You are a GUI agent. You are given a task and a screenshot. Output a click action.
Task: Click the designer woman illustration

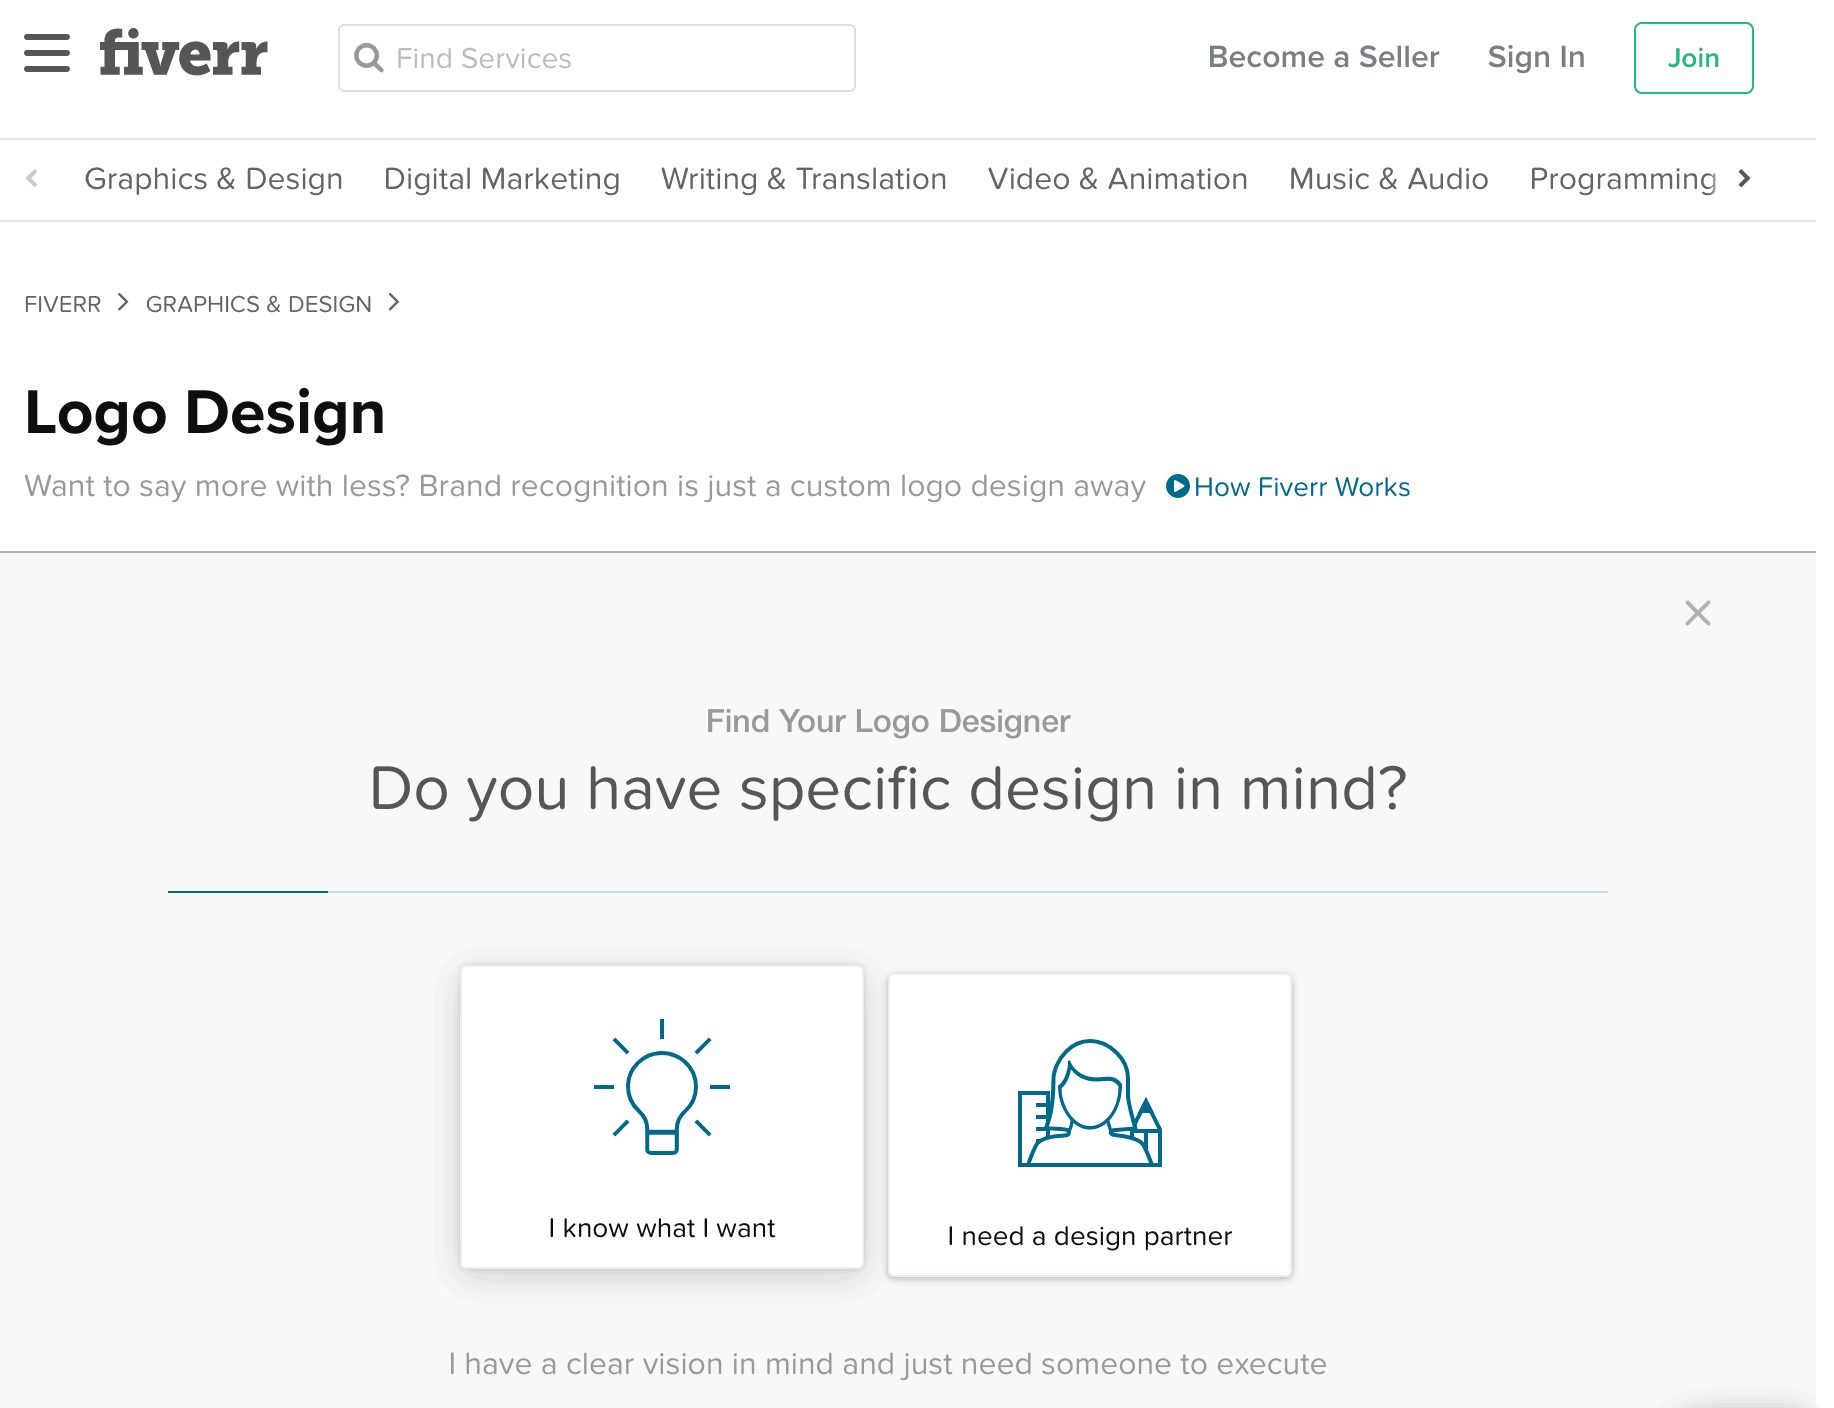[x=1090, y=1103]
